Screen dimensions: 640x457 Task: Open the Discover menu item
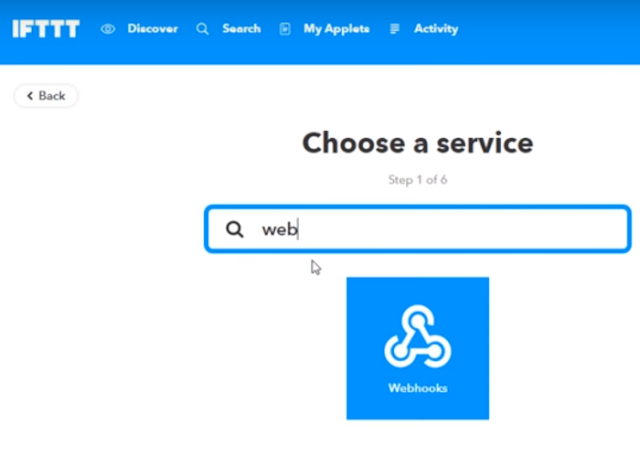pos(153,29)
